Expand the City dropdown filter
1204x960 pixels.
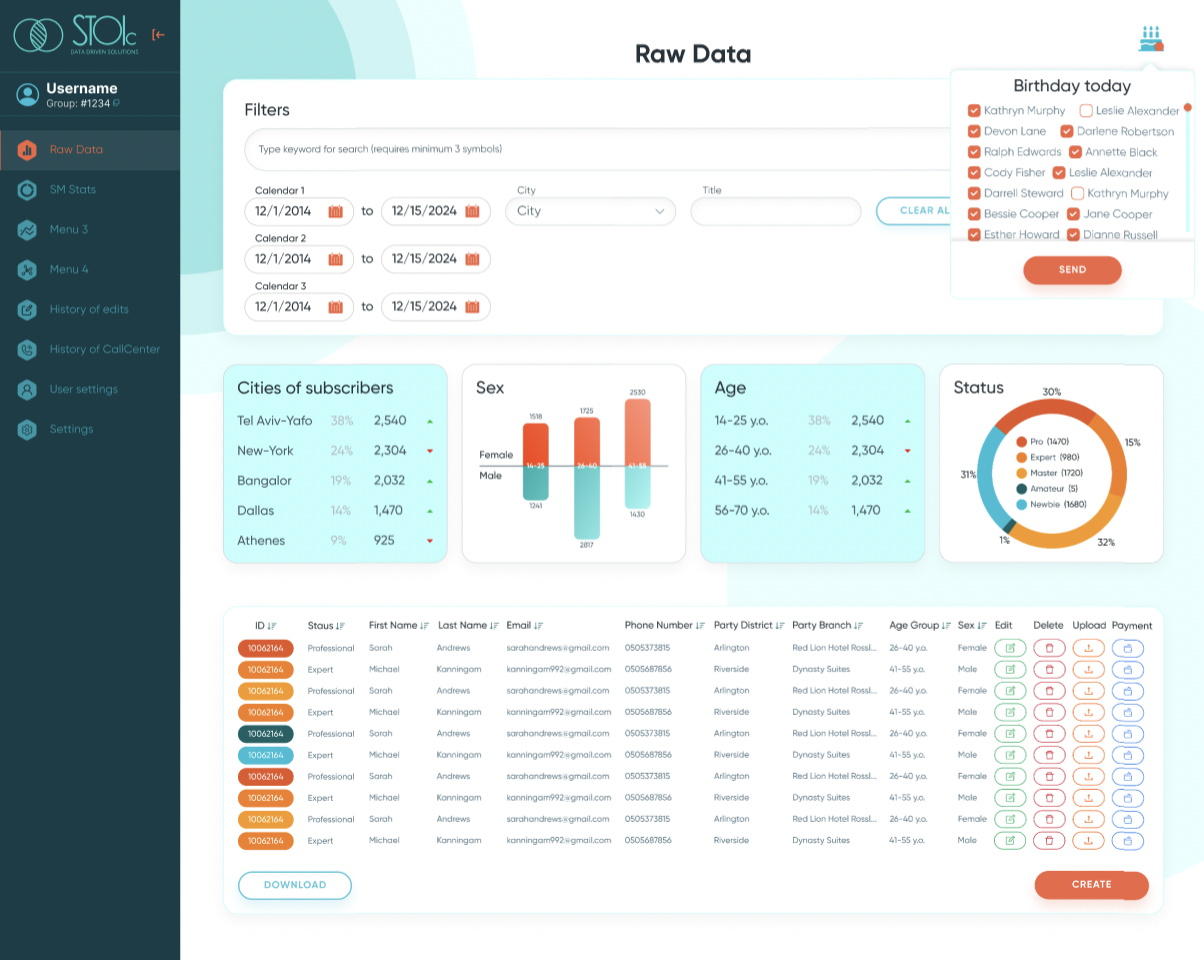(x=591, y=211)
